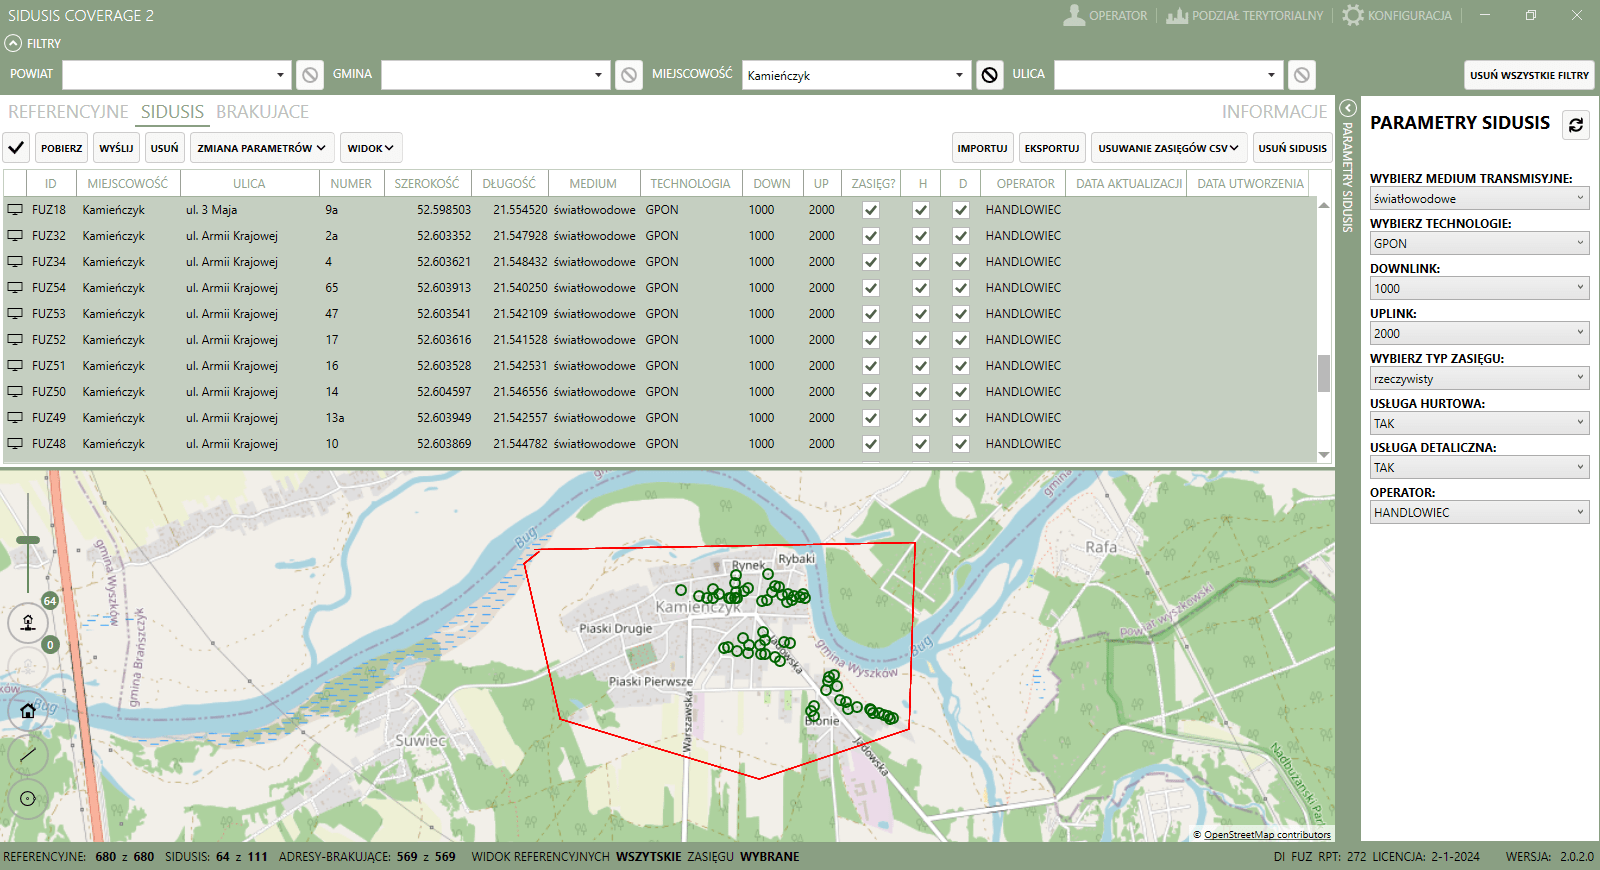The width and height of the screenshot is (1600, 870).
Task: Click the EKSPORTUJ button
Action: click(x=1051, y=148)
